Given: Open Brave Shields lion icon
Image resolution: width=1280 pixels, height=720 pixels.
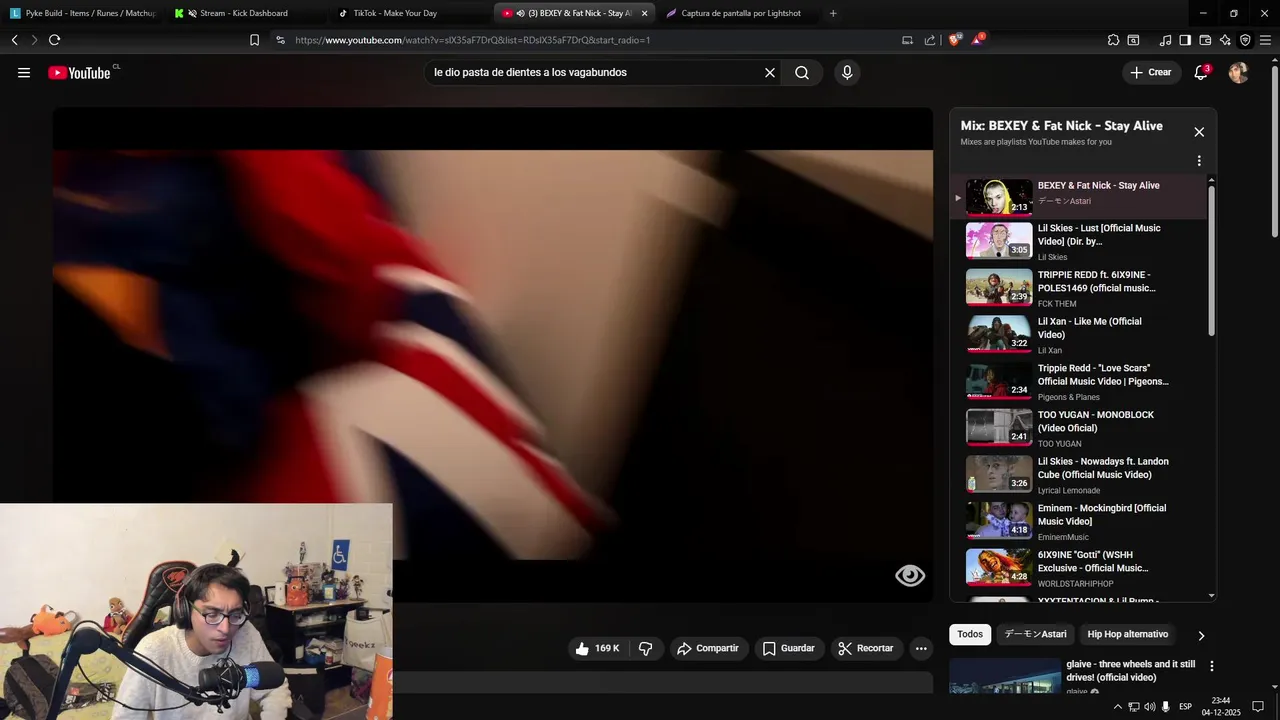Looking at the screenshot, I should click(955, 40).
